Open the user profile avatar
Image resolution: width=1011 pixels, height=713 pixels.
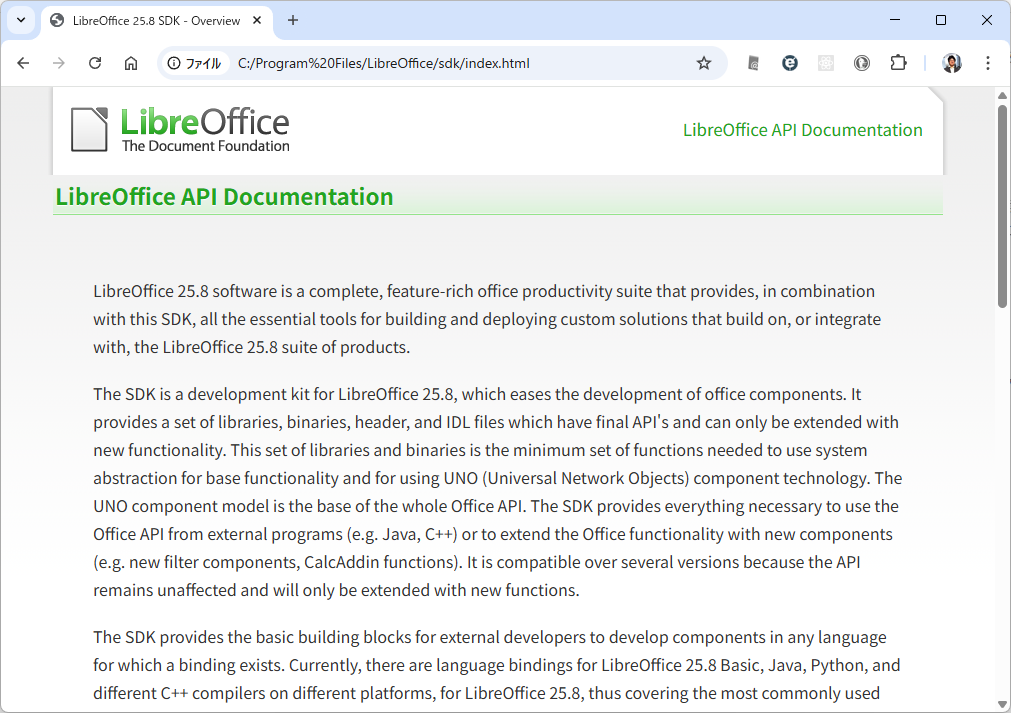coord(951,63)
